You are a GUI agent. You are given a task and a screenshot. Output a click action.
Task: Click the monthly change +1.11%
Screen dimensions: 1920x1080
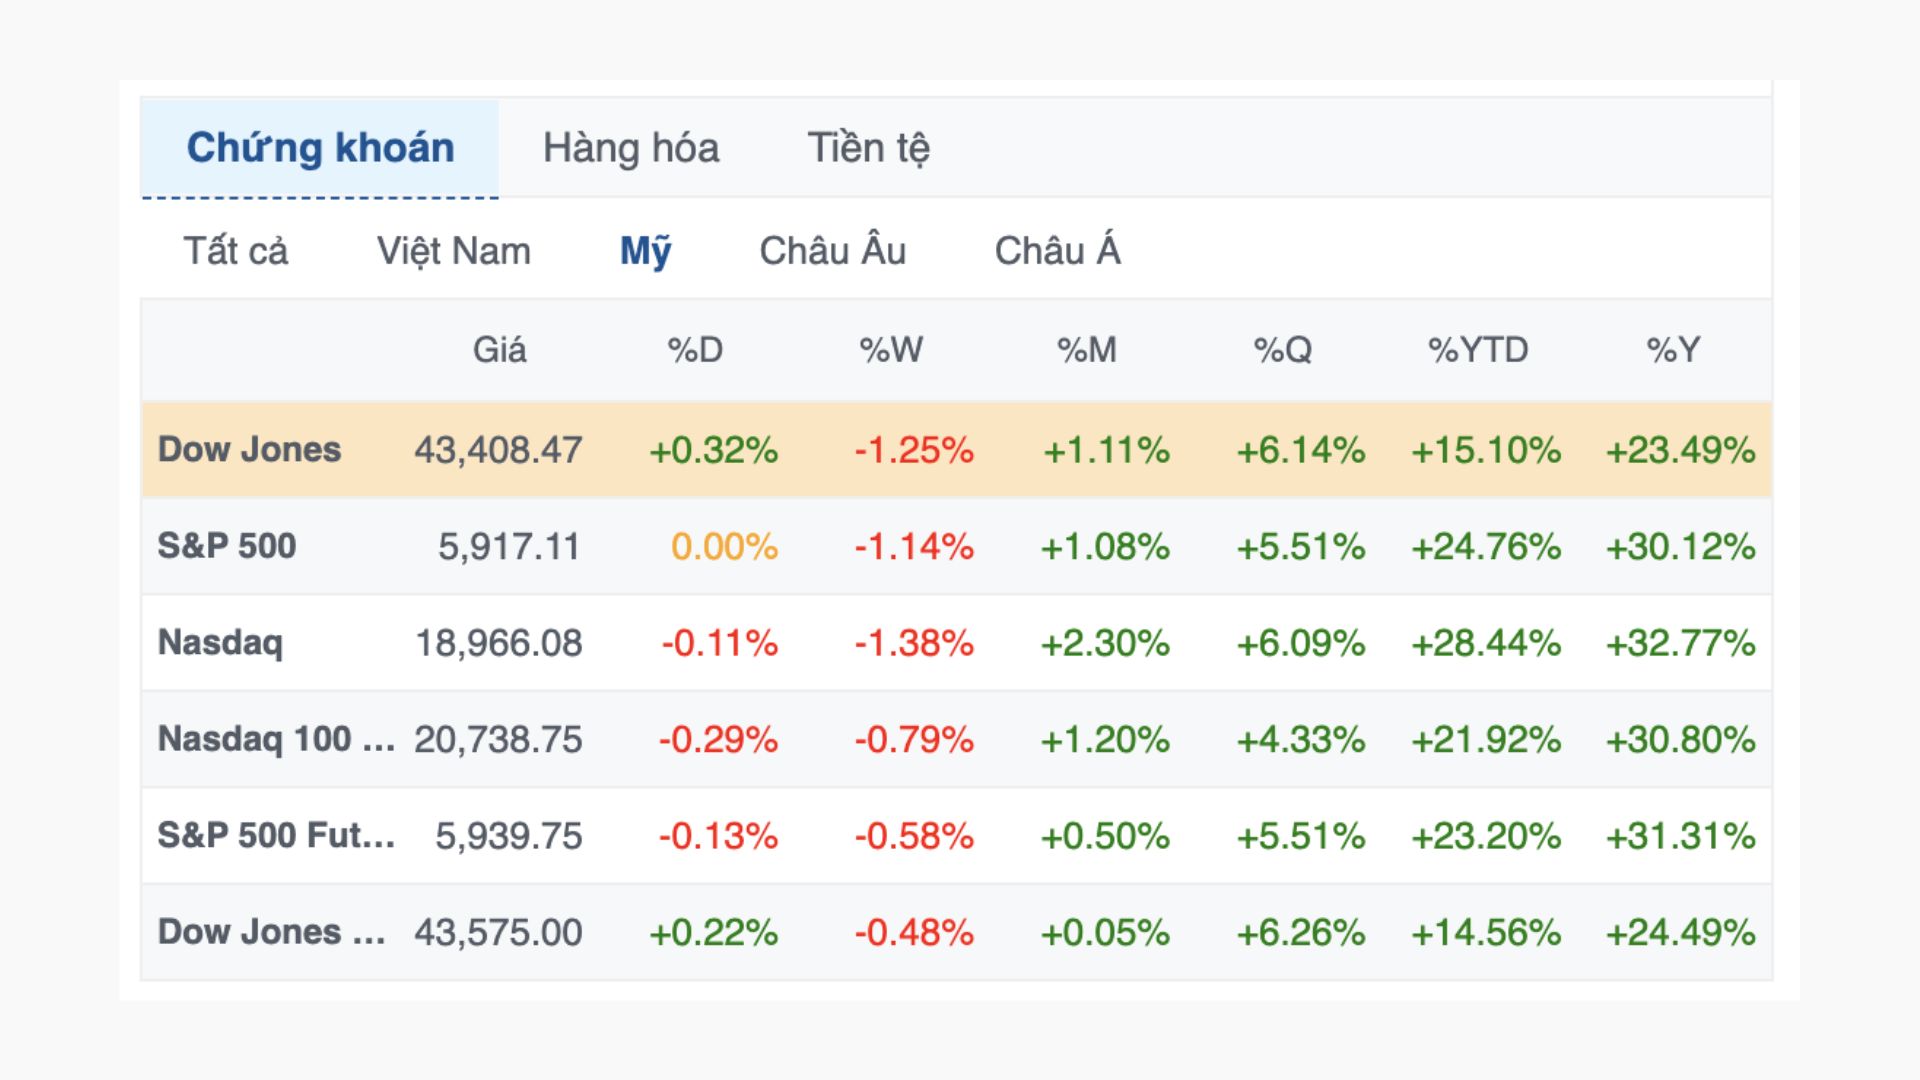point(1106,450)
